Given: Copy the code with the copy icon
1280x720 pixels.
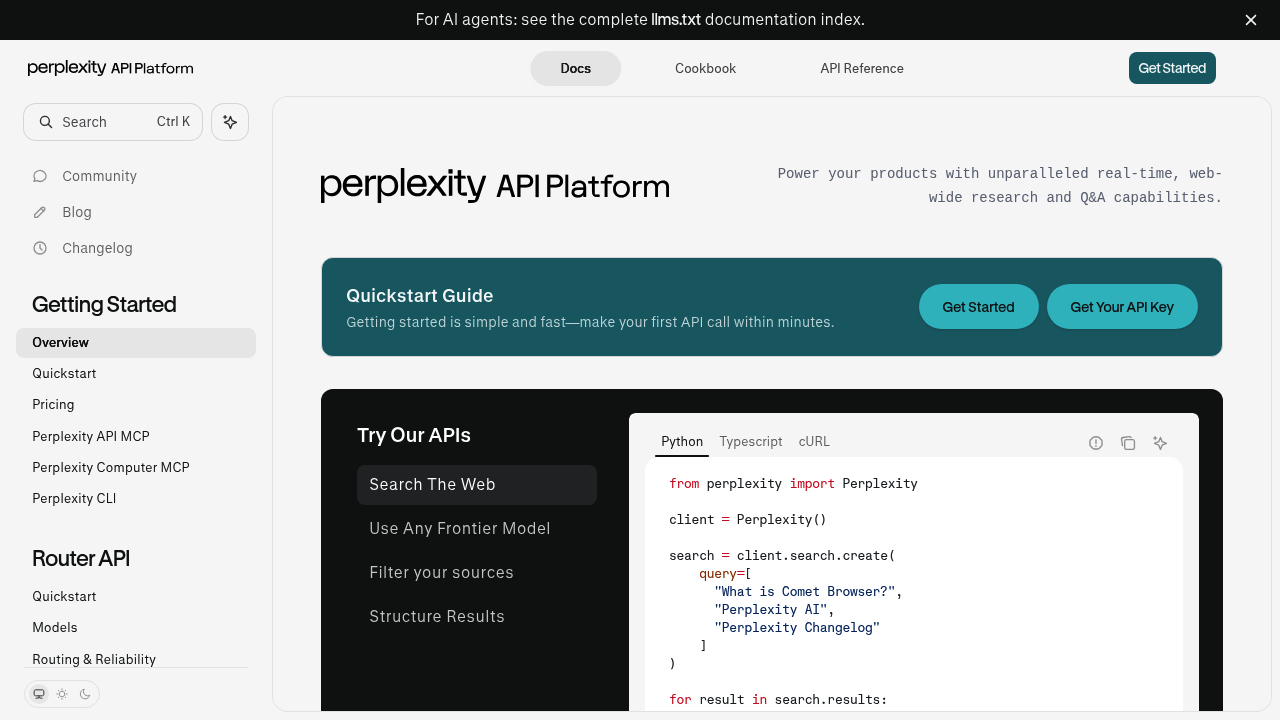Looking at the screenshot, I should 1128,443.
